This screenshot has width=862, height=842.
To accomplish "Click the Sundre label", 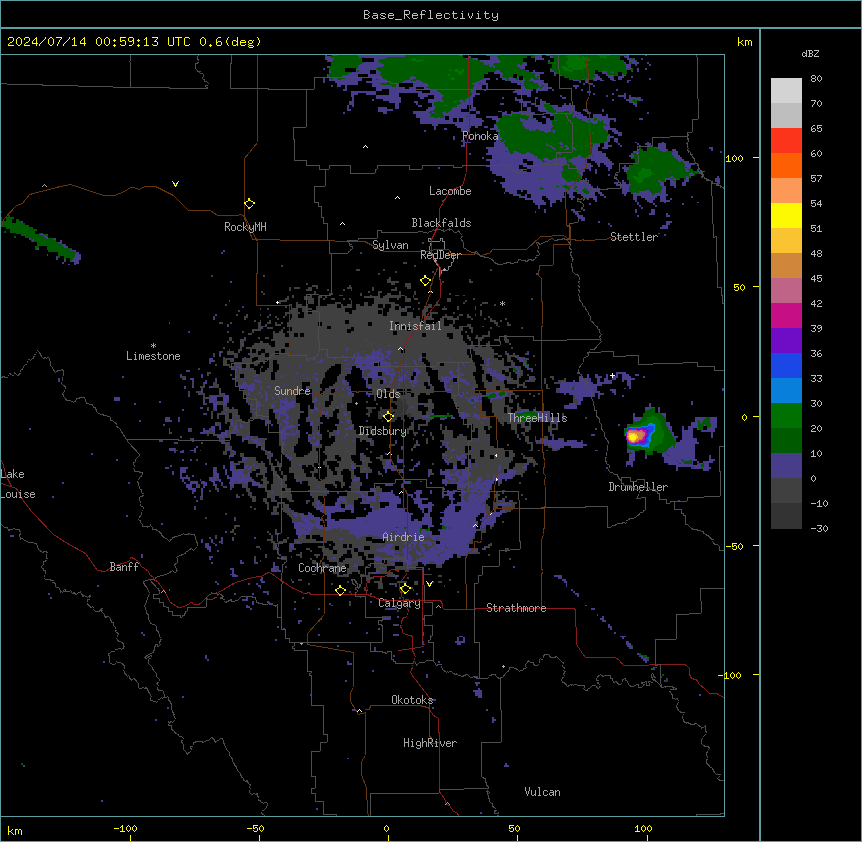I will click(292, 391).
